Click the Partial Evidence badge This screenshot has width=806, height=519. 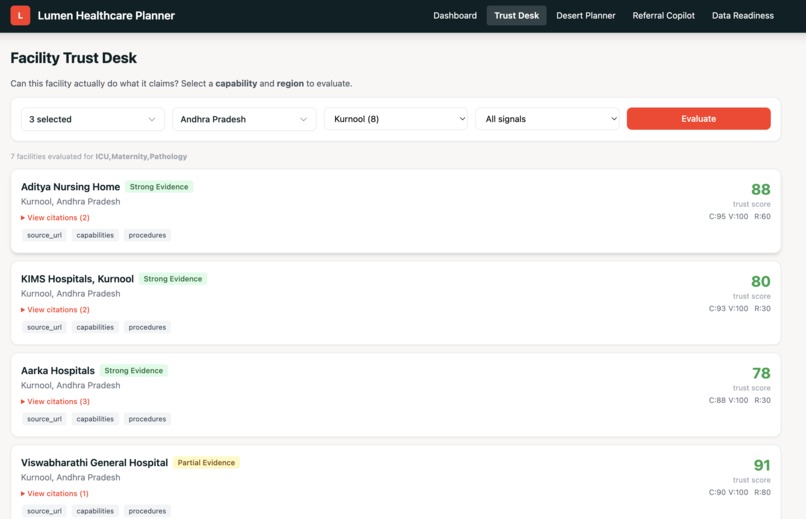point(206,463)
